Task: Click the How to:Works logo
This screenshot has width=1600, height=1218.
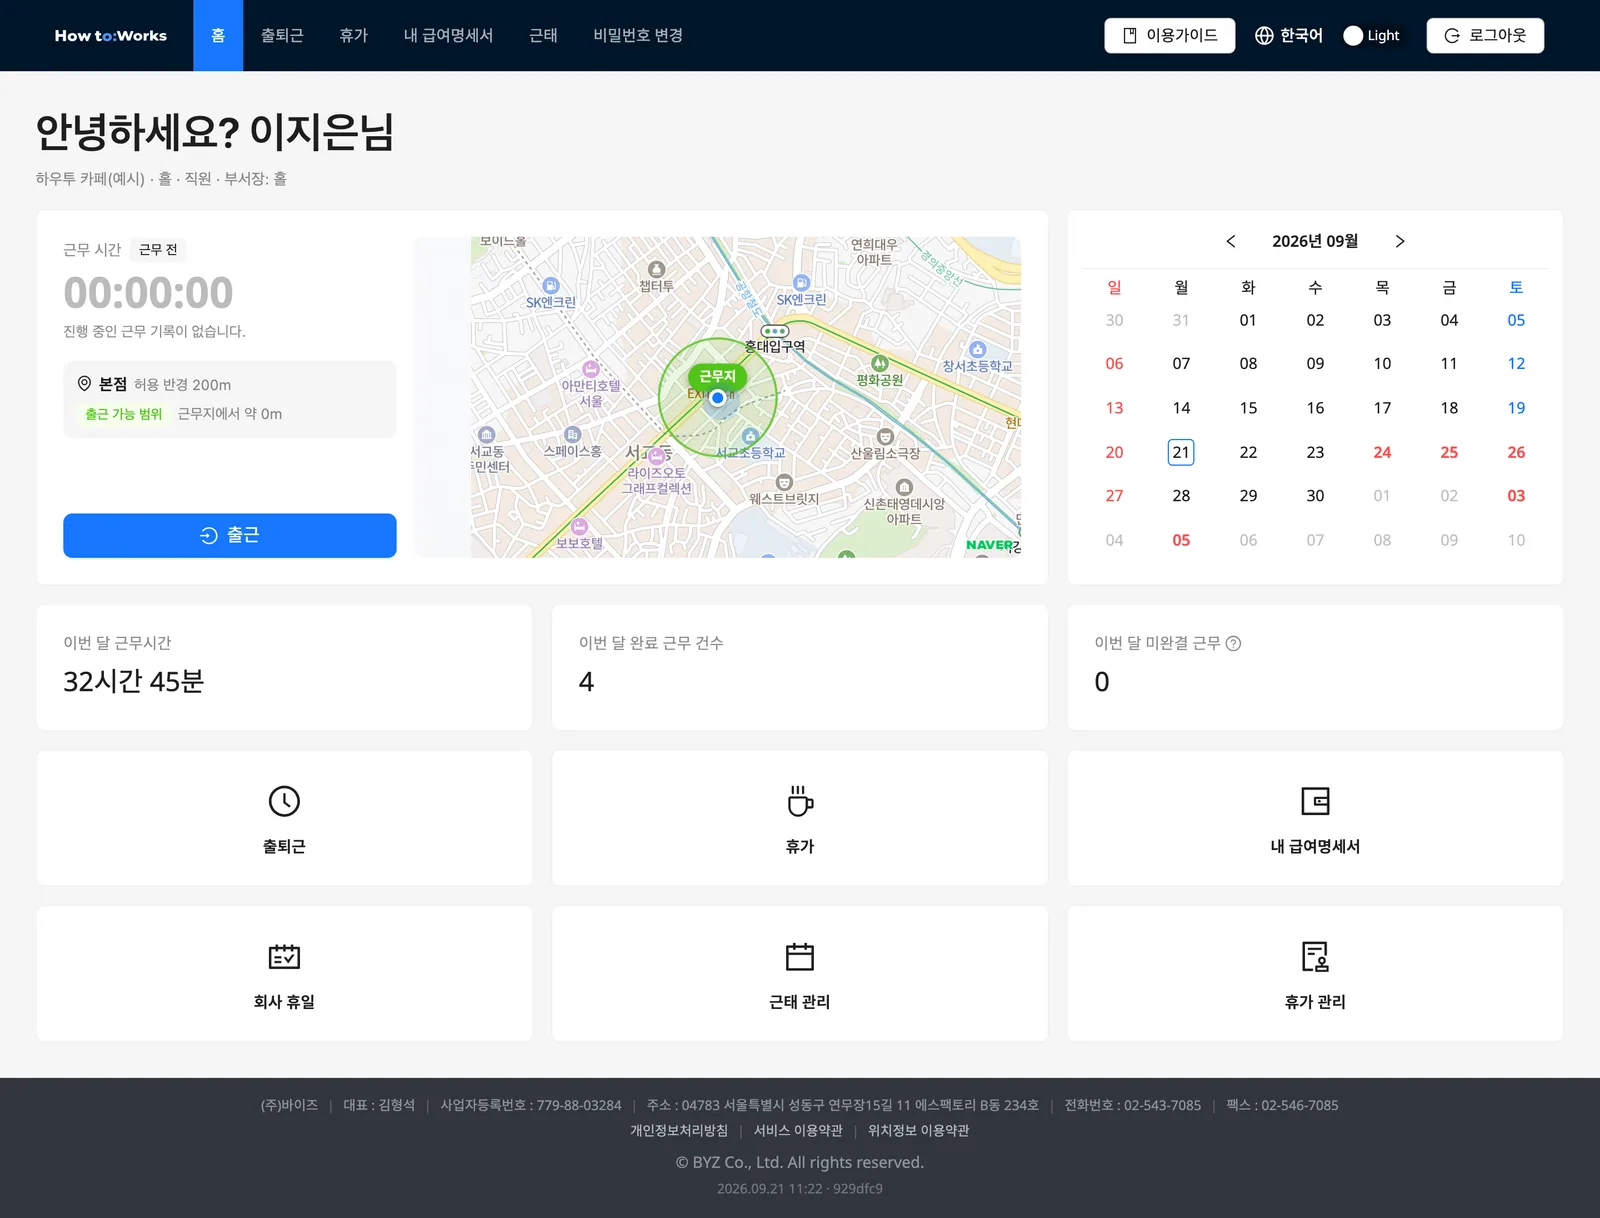Action: 111,35
